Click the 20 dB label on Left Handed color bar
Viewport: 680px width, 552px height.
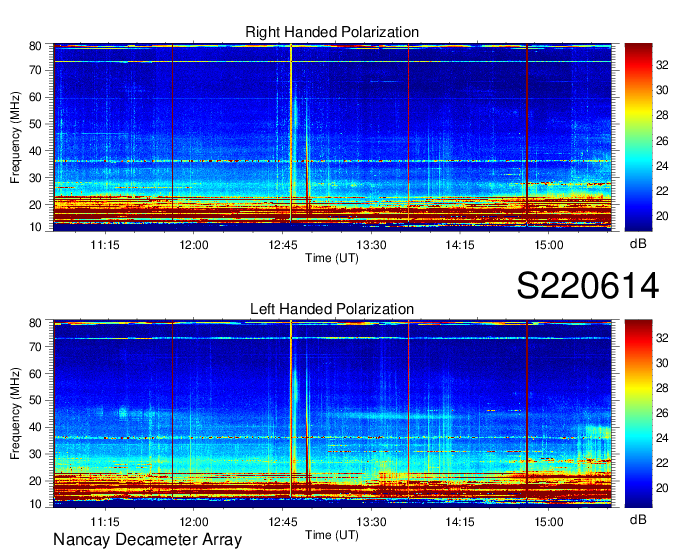click(x=662, y=488)
